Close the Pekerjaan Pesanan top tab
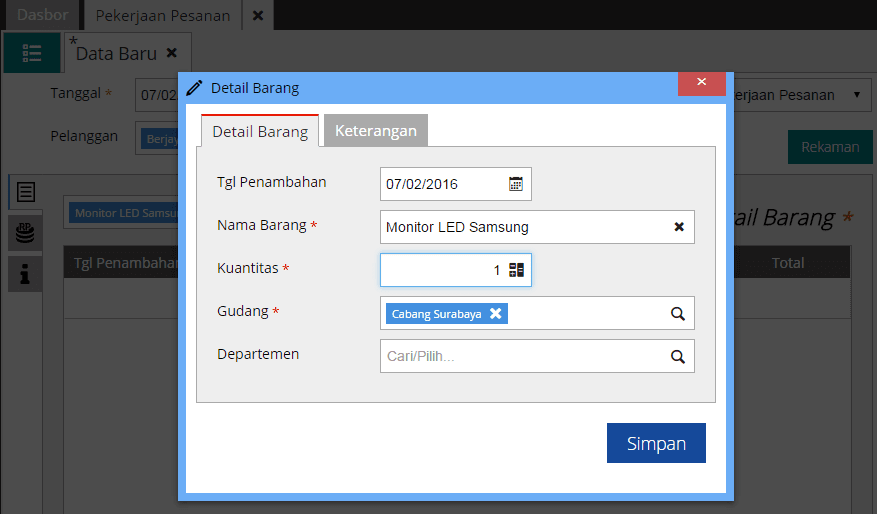The width and height of the screenshot is (877, 514). (258, 16)
